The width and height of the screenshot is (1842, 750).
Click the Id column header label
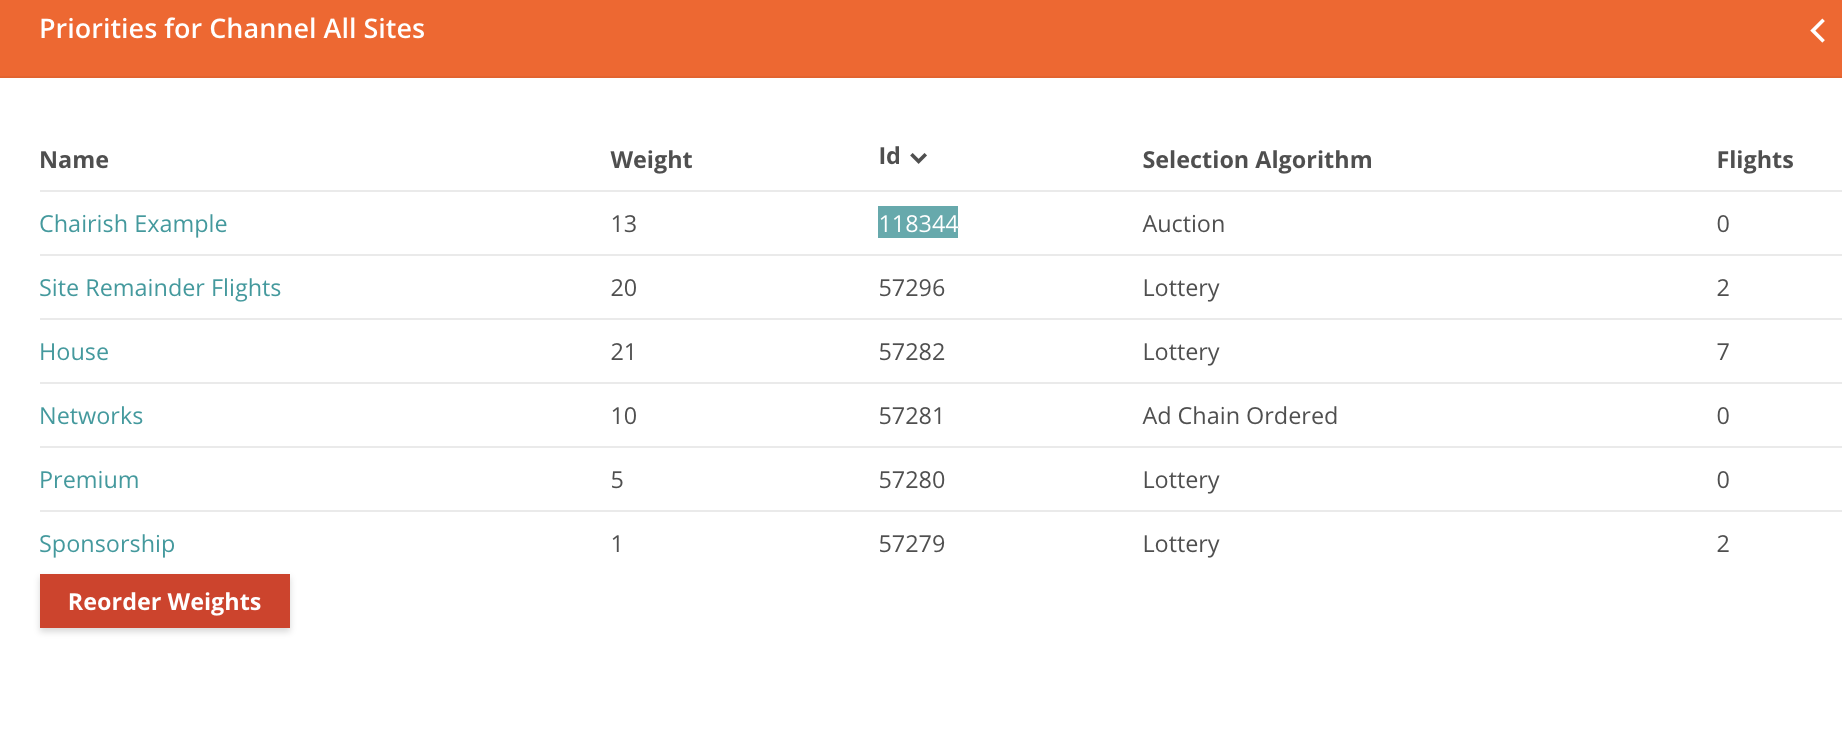click(x=889, y=156)
